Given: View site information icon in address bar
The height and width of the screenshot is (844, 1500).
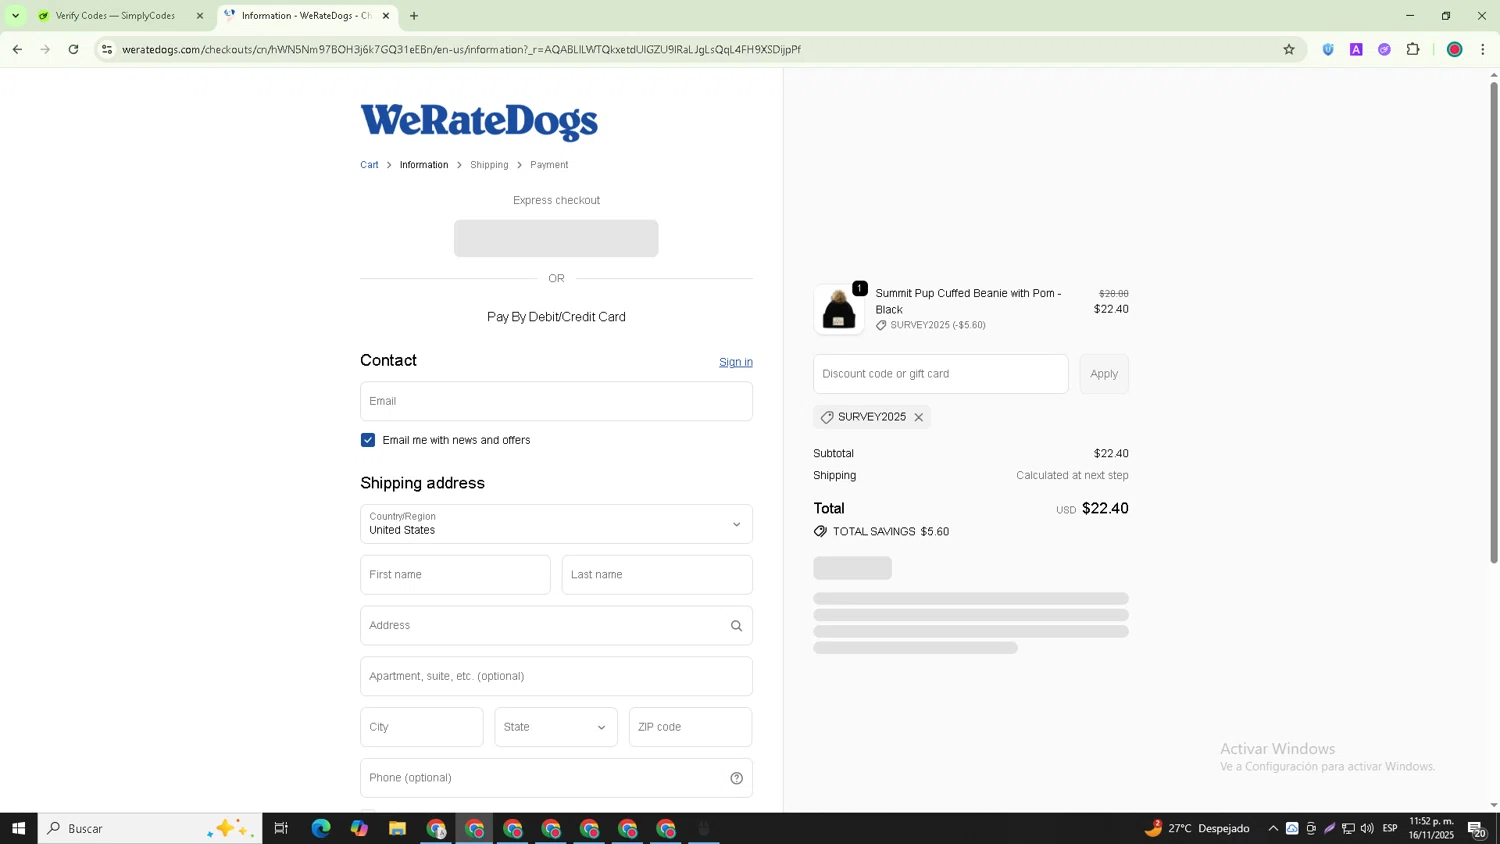Looking at the screenshot, I should (107, 49).
